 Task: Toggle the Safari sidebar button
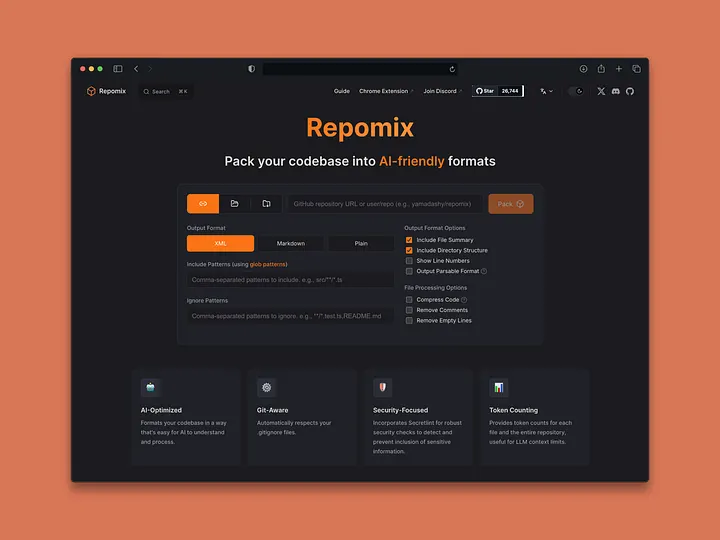[118, 69]
